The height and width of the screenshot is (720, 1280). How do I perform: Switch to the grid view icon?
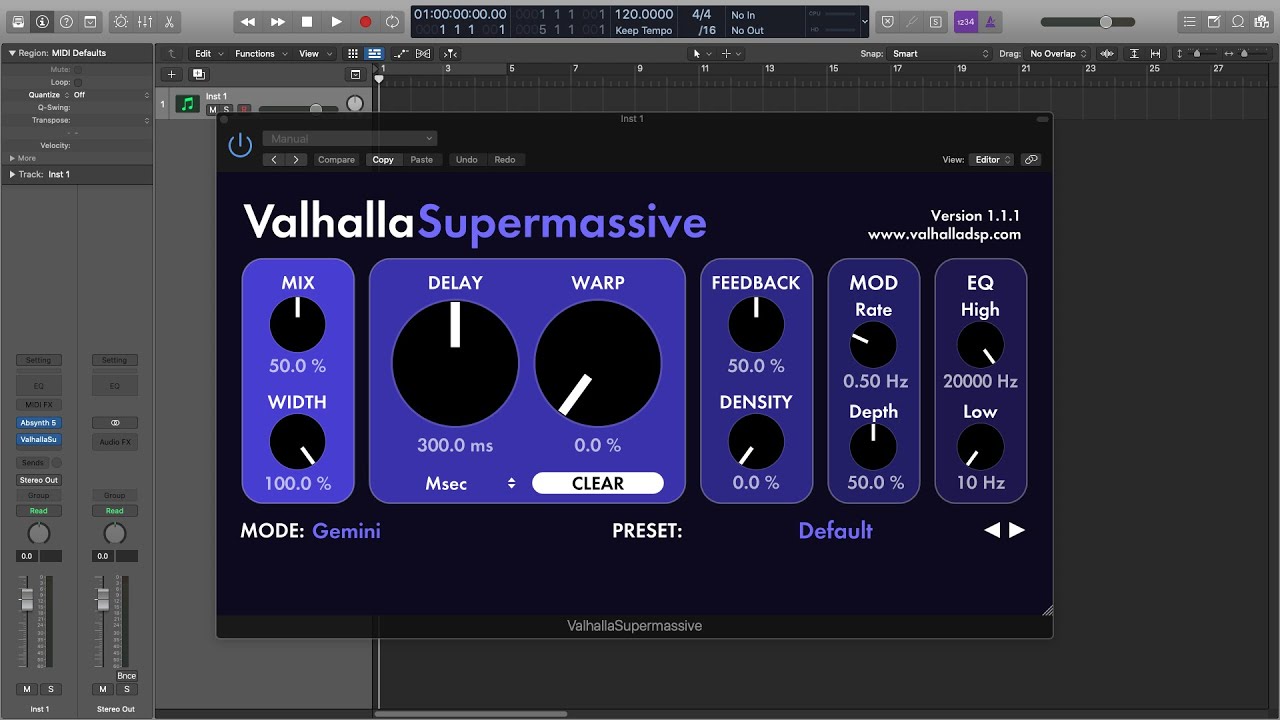pyautogui.click(x=353, y=54)
